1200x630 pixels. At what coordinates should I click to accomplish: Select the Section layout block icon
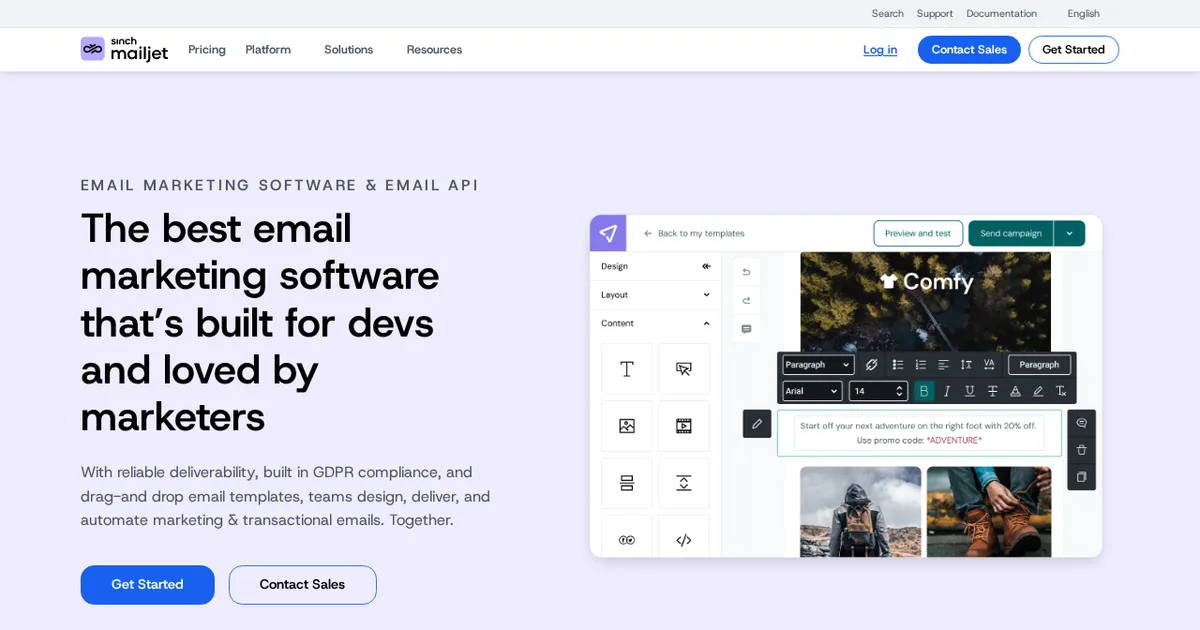(627, 483)
